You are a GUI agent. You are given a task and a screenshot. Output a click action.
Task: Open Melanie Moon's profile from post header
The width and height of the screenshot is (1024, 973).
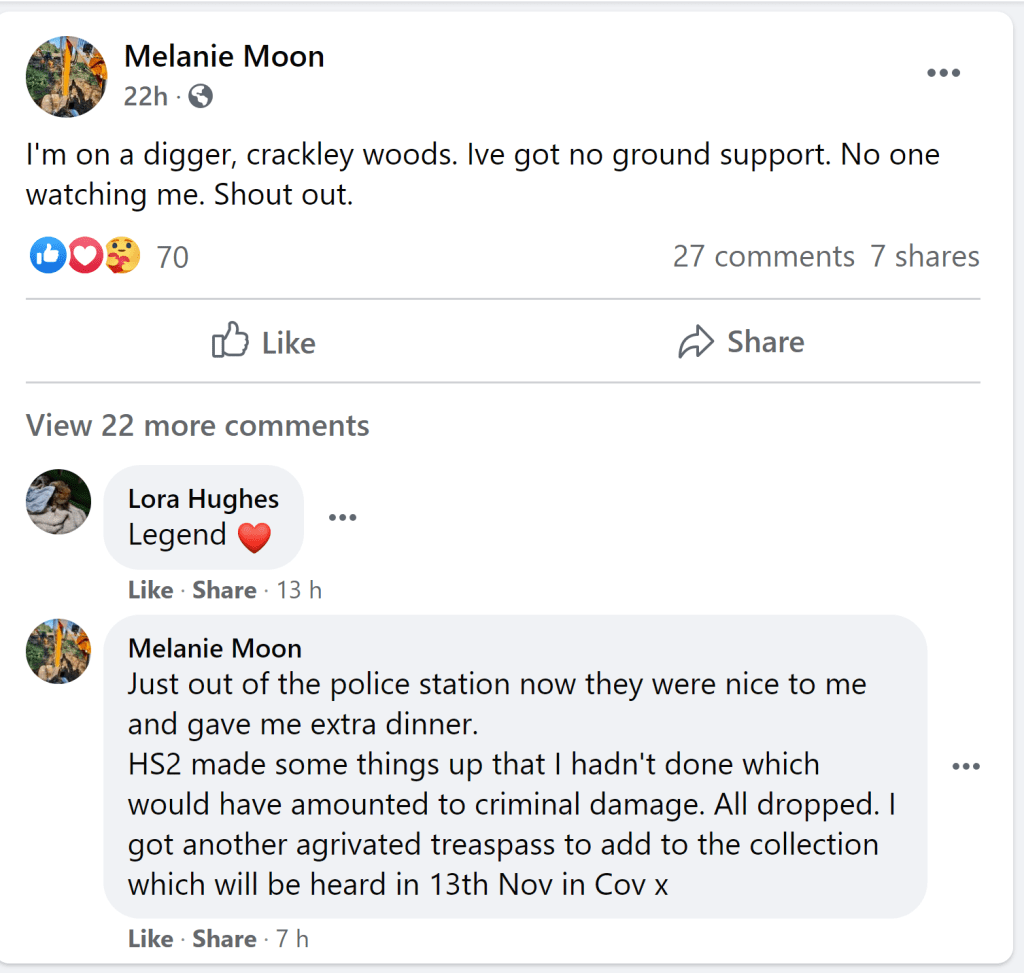pyautogui.click(x=224, y=56)
